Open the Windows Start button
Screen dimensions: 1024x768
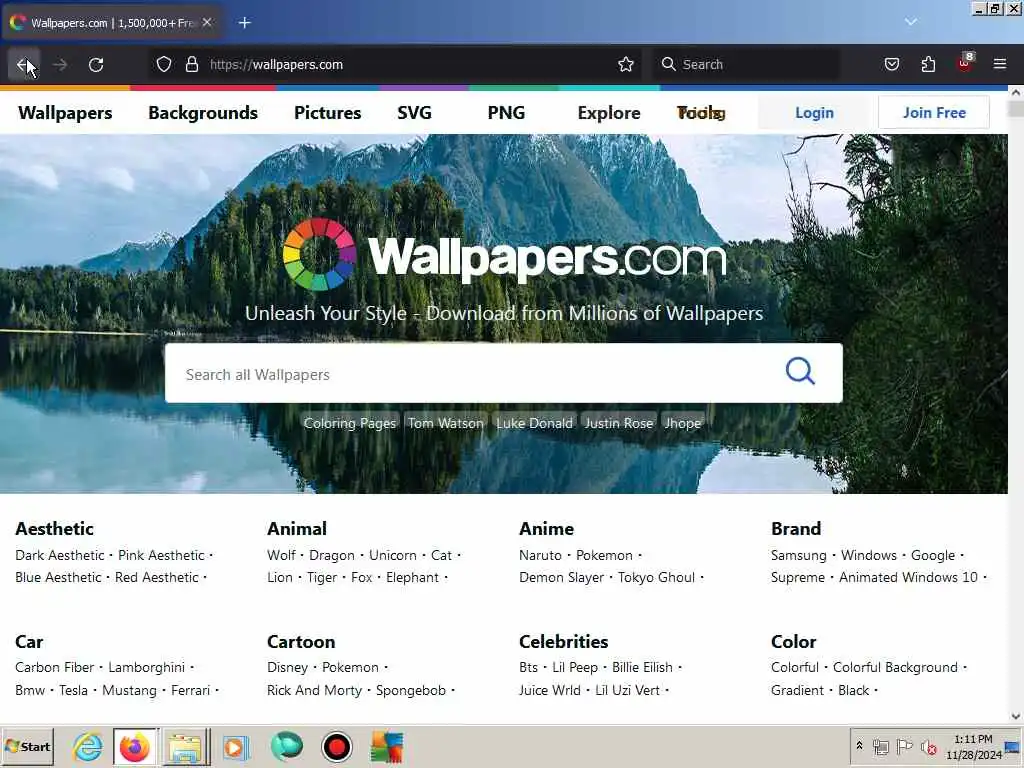click(27, 746)
